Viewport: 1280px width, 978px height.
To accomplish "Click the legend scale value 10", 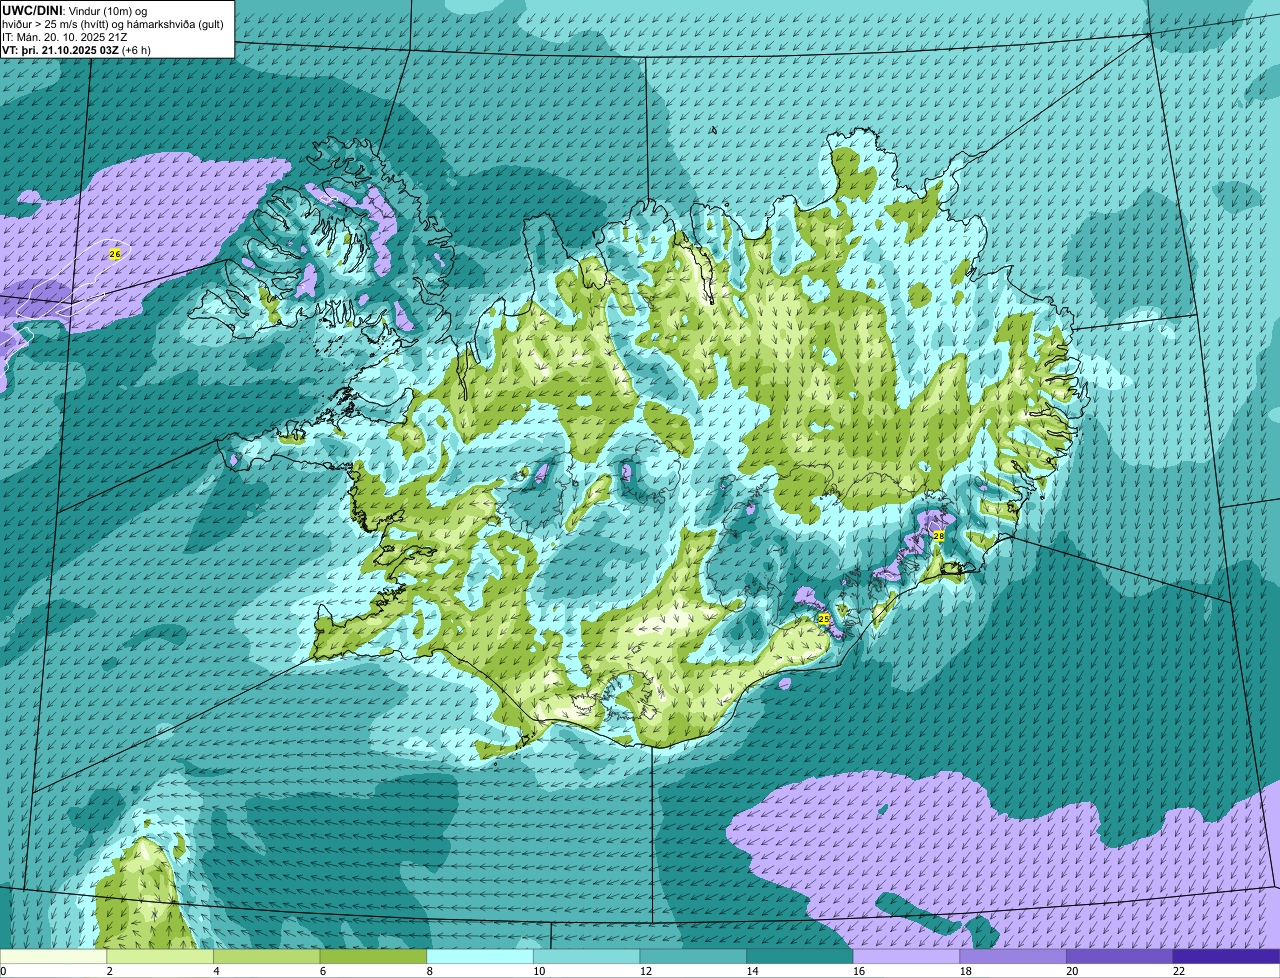I will [539, 971].
